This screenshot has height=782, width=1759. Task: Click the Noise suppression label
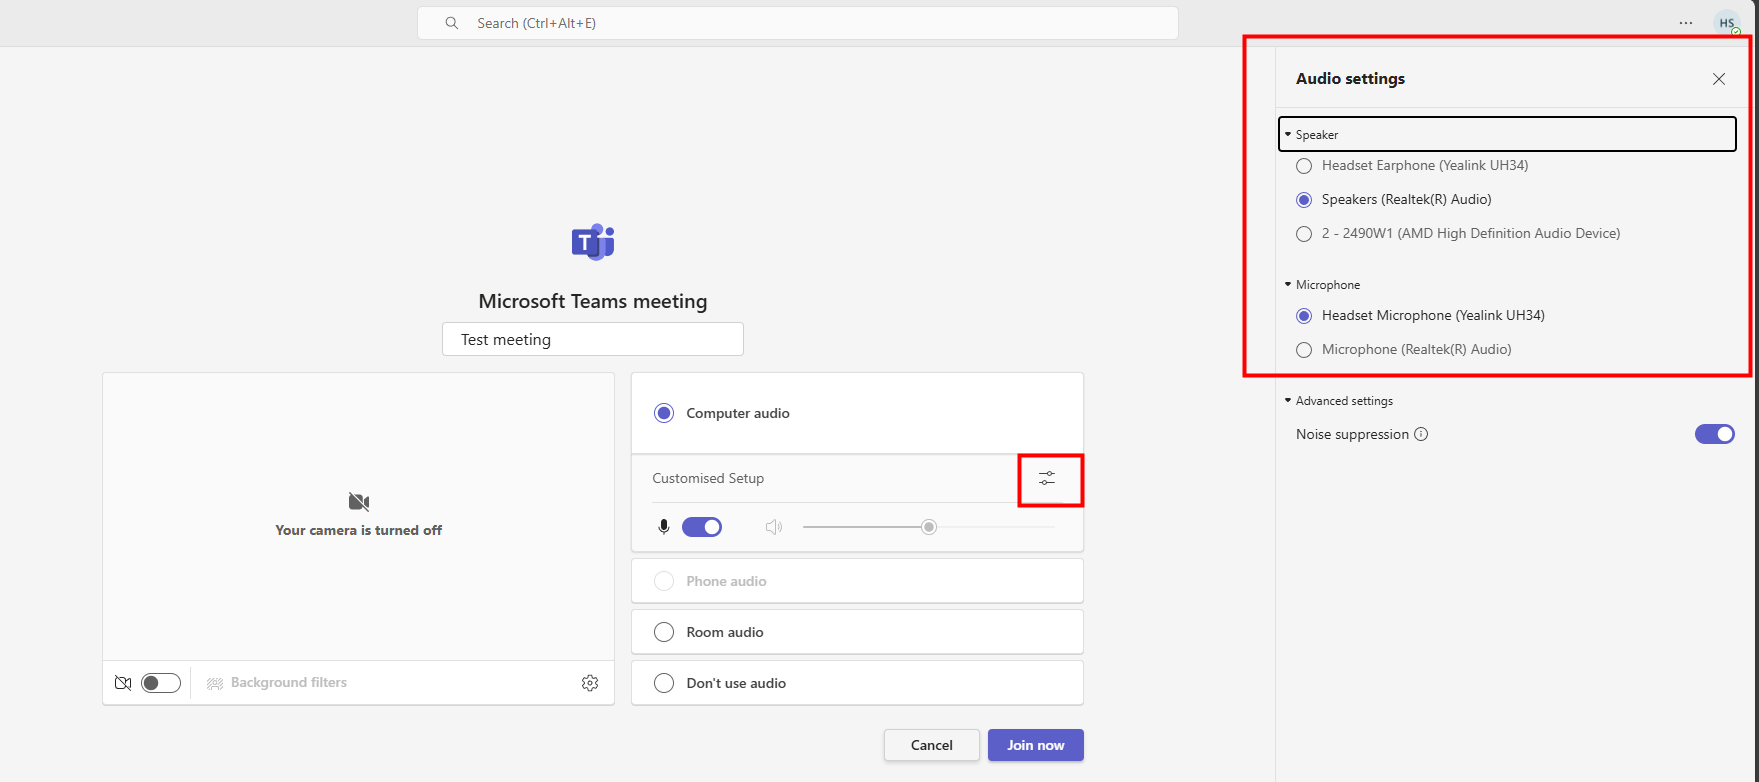pyautogui.click(x=1353, y=434)
